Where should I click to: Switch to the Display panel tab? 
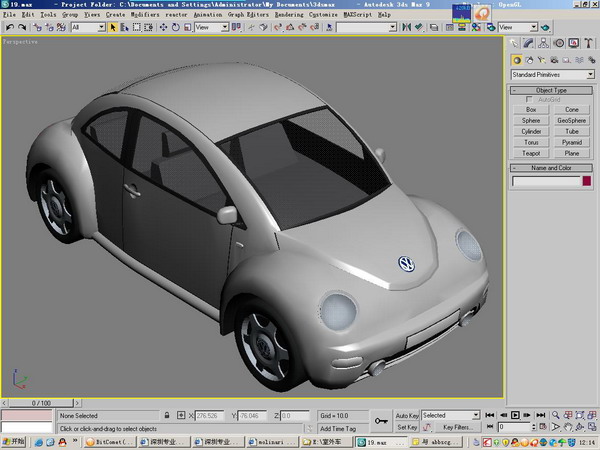click(x=574, y=43)
